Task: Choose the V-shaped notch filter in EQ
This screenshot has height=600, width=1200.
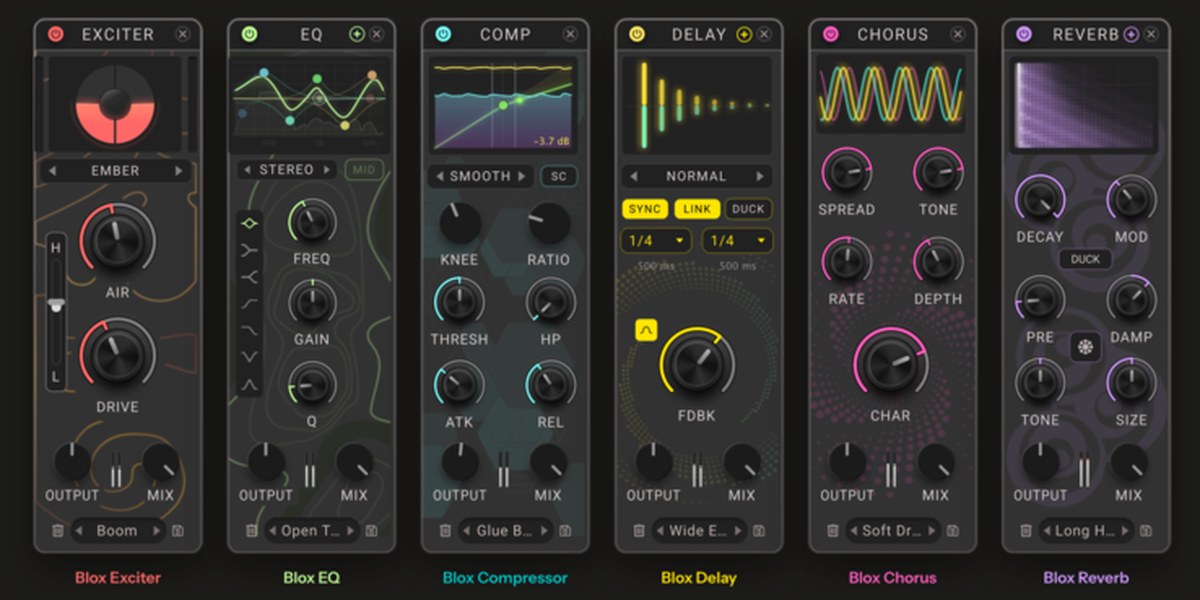Action: [250, 356]
